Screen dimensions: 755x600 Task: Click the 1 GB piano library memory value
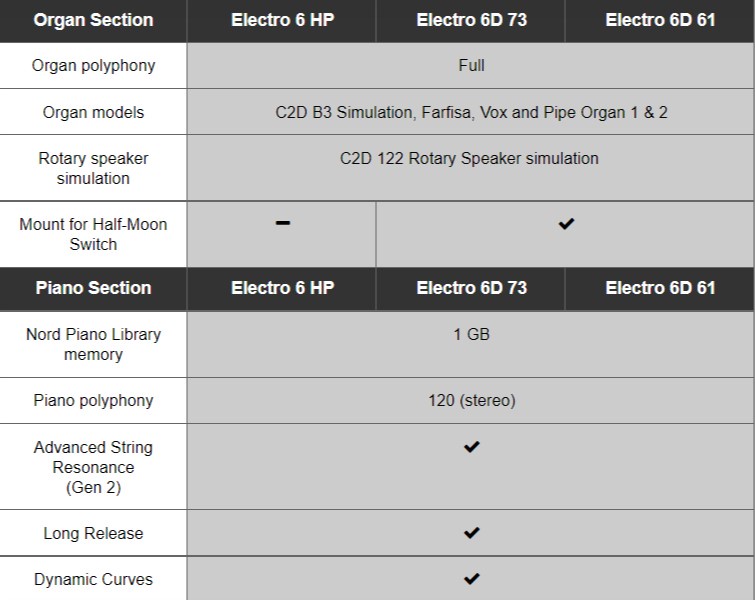(x=472, y=334)
